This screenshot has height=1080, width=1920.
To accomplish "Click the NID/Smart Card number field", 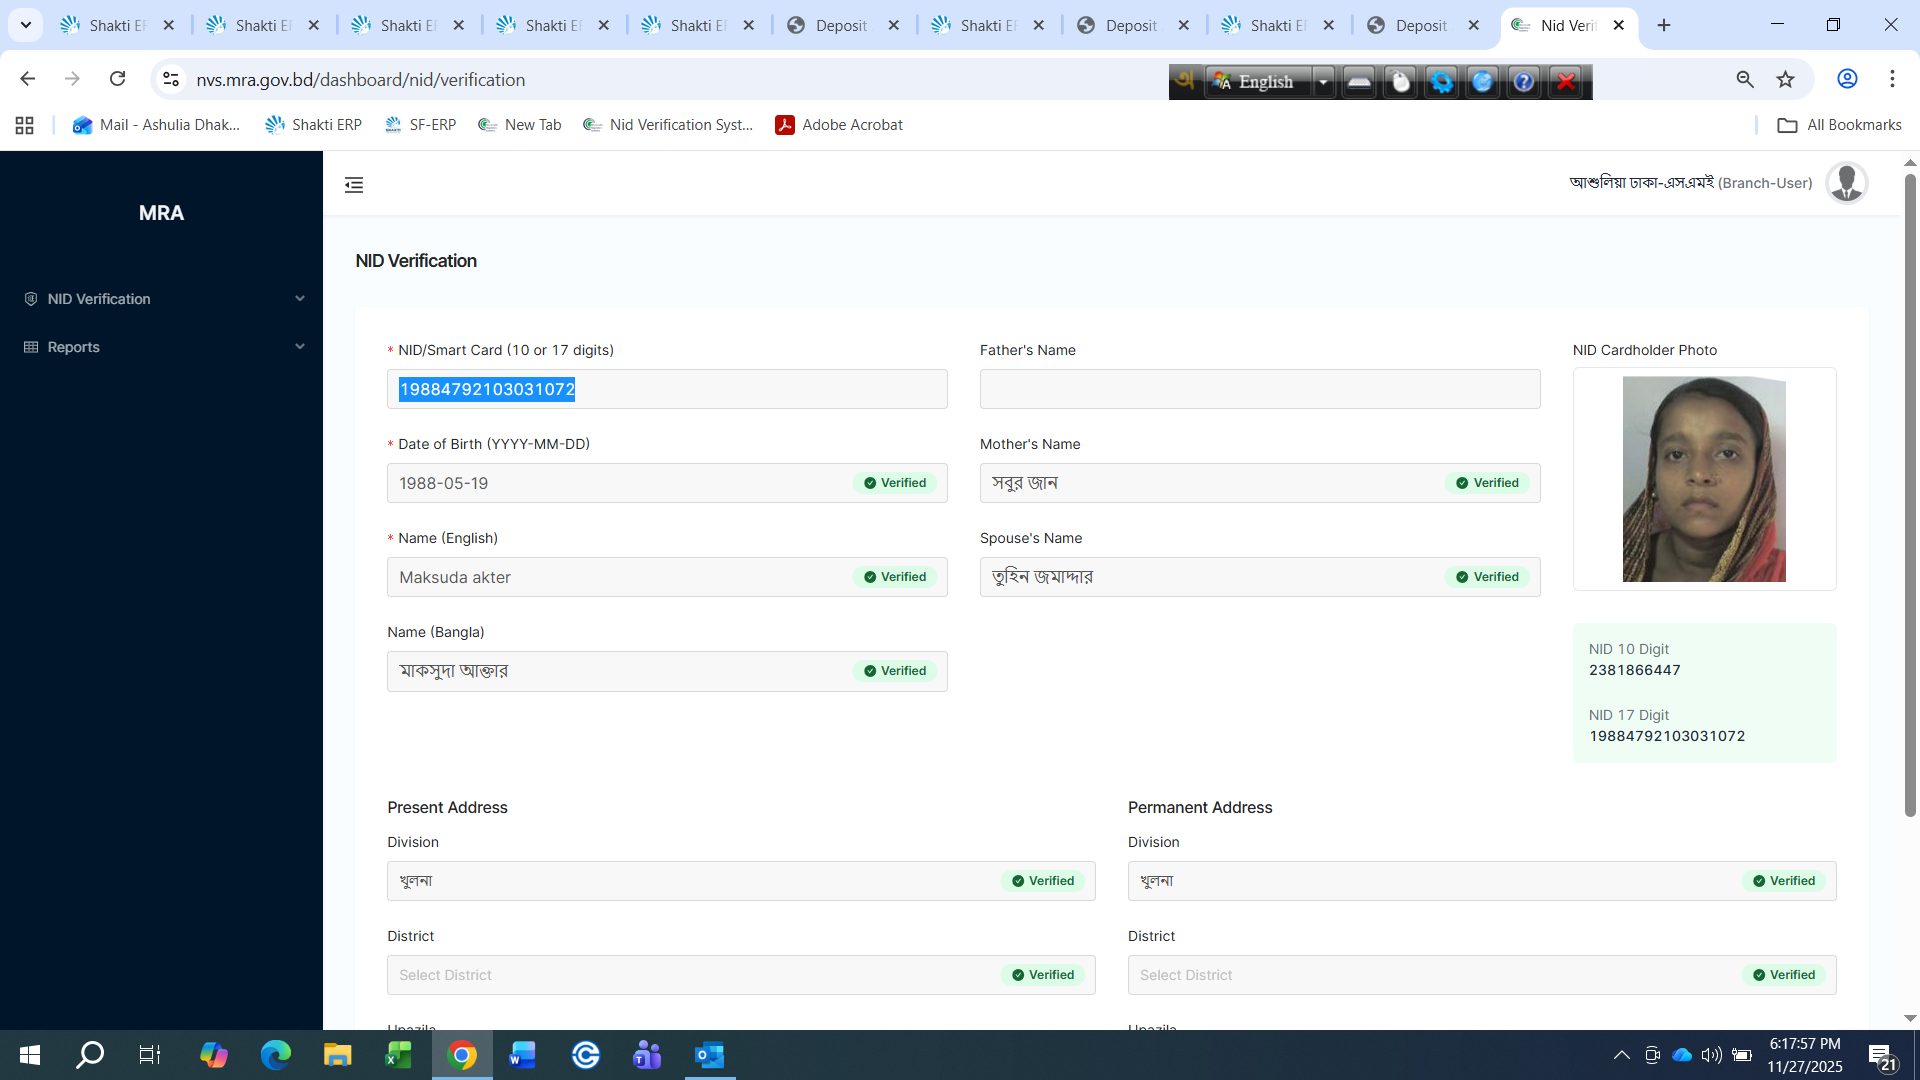I will [x=666, y=389].
